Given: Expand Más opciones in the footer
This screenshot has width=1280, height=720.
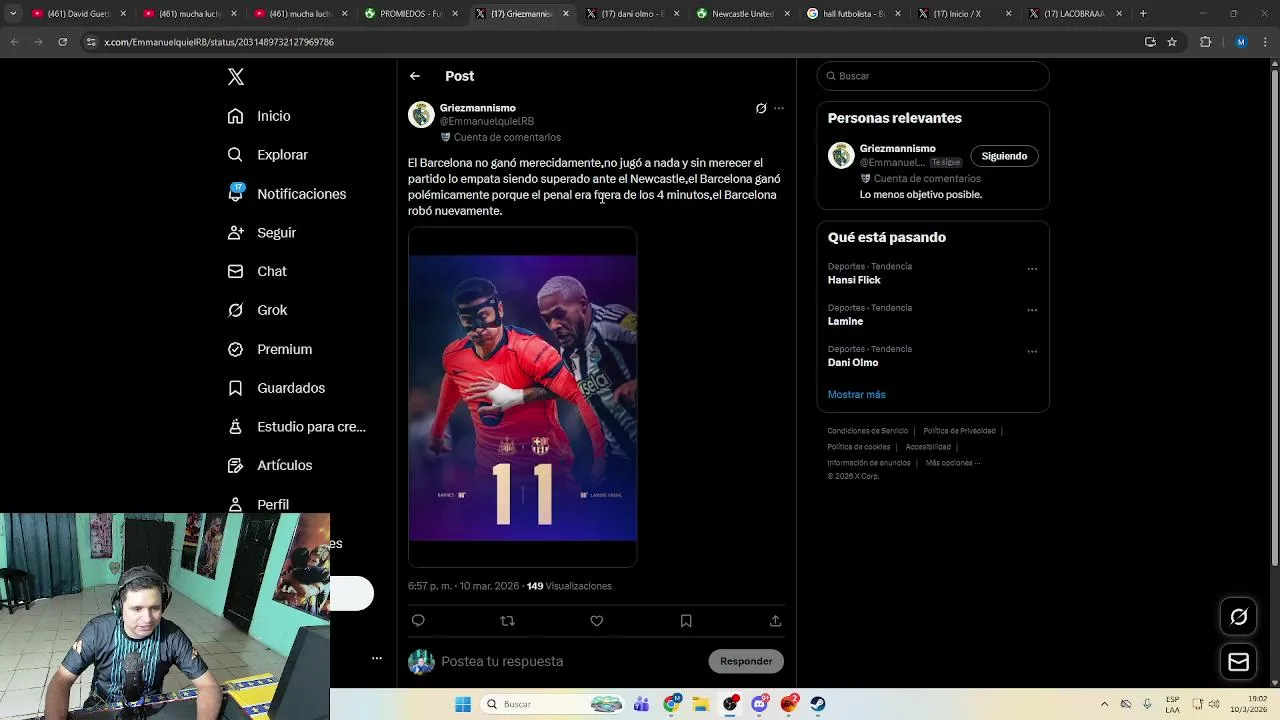Looking at the screenshot, I should point(953,463).
